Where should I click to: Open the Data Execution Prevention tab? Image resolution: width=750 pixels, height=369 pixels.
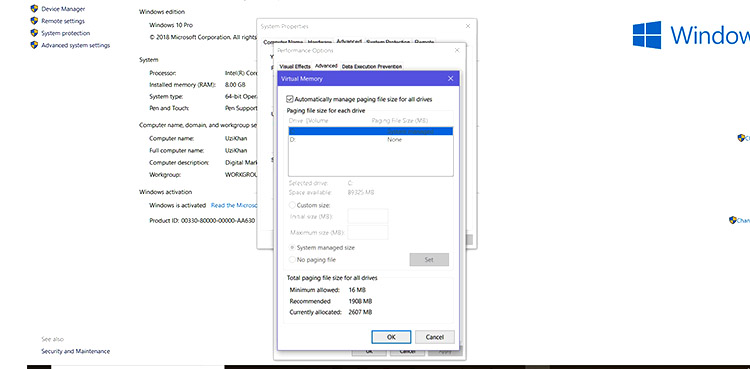tap(372, 67)
